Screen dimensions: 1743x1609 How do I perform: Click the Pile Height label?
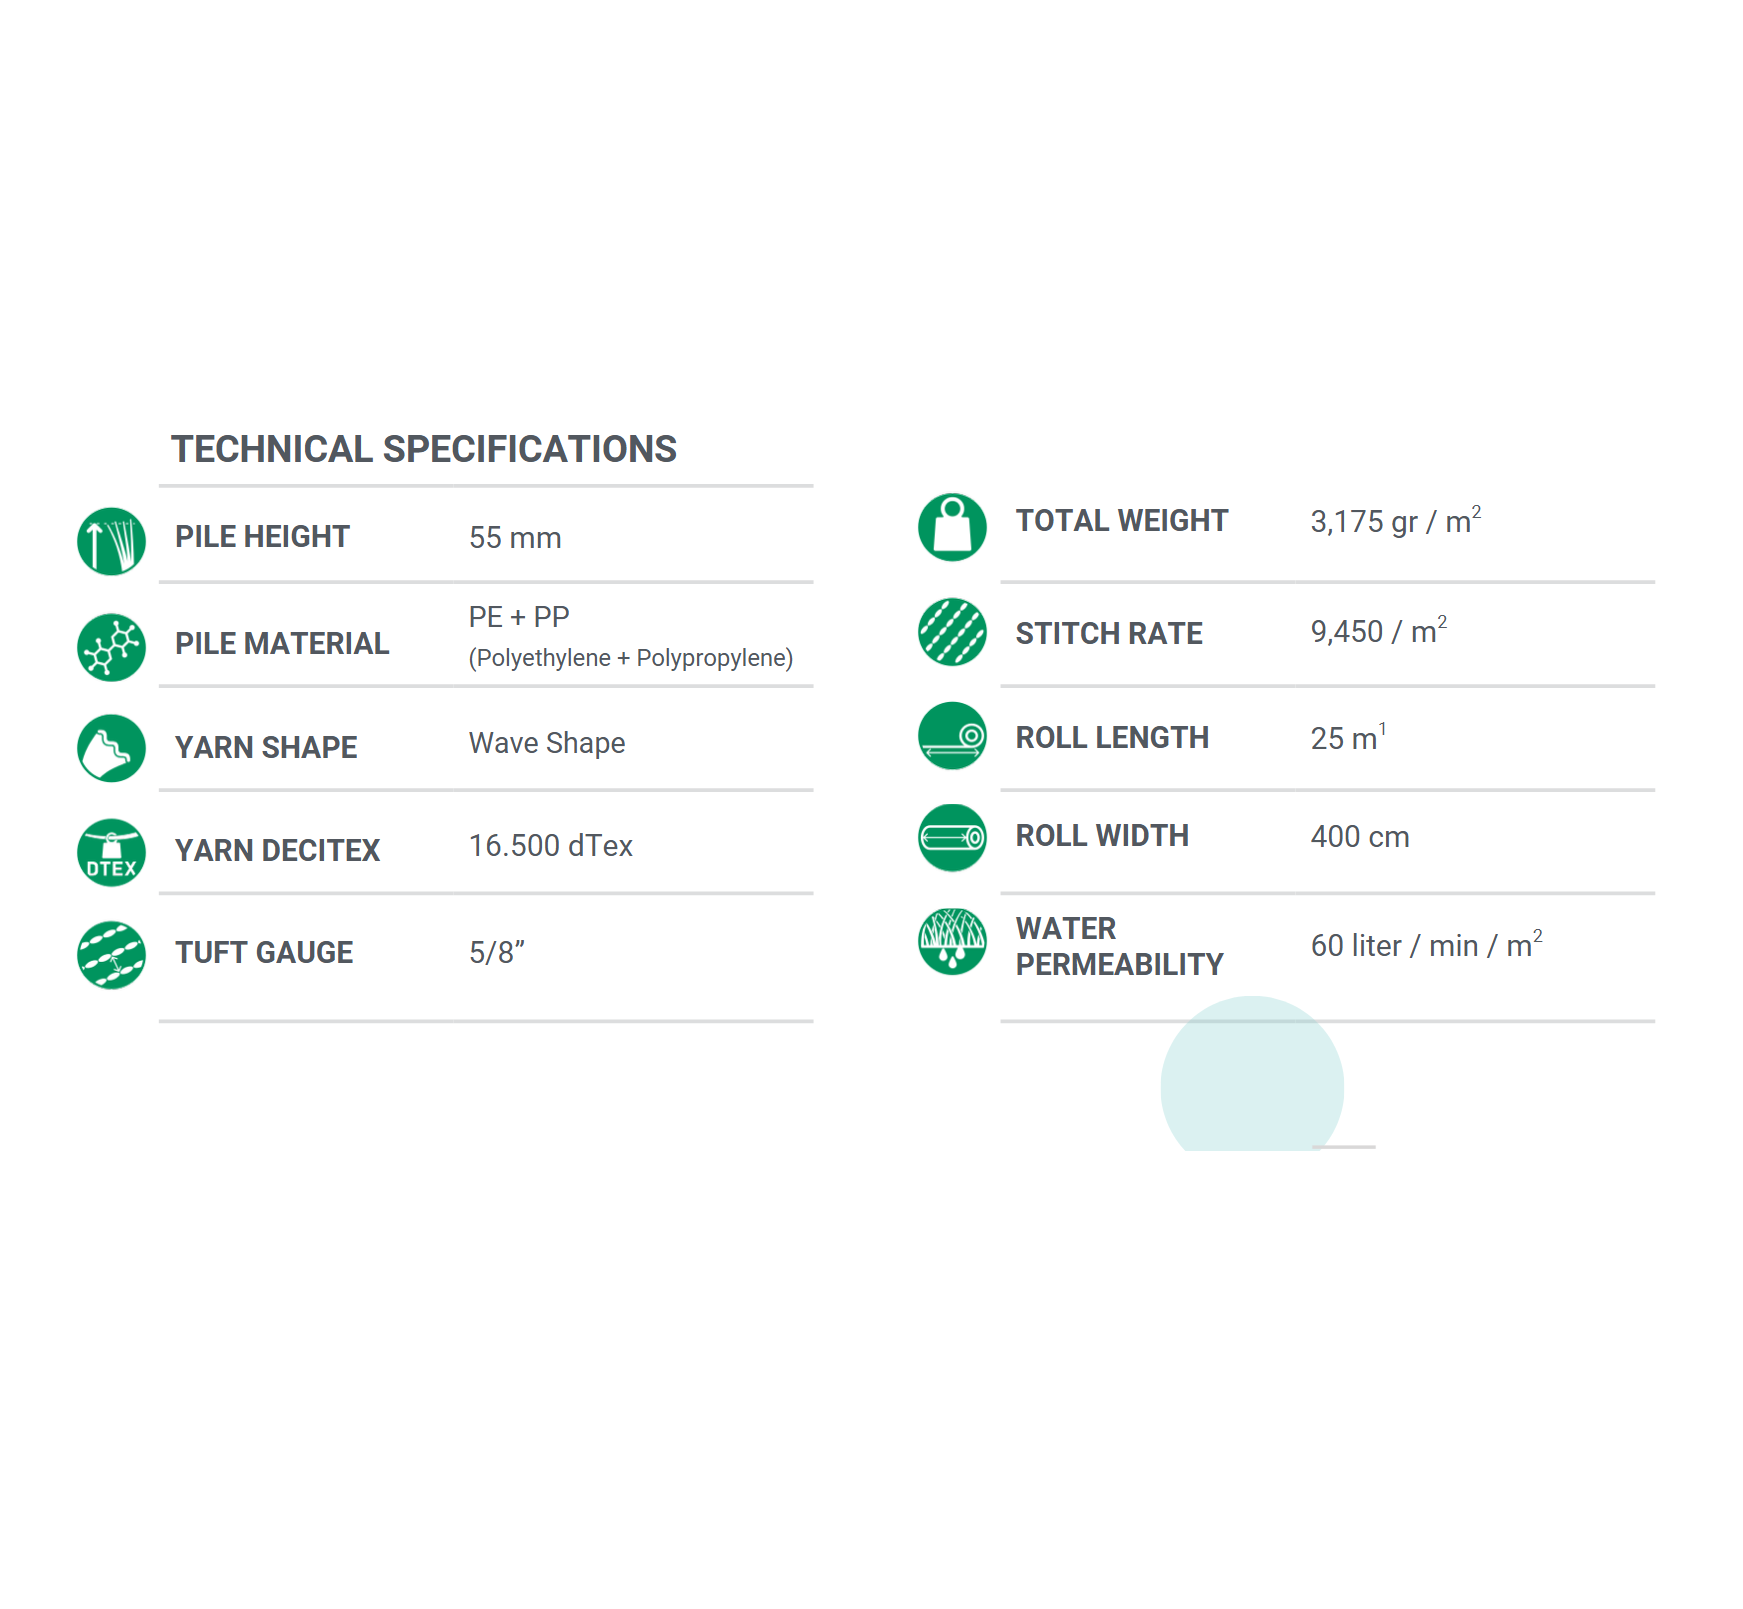tap(262, 537)
